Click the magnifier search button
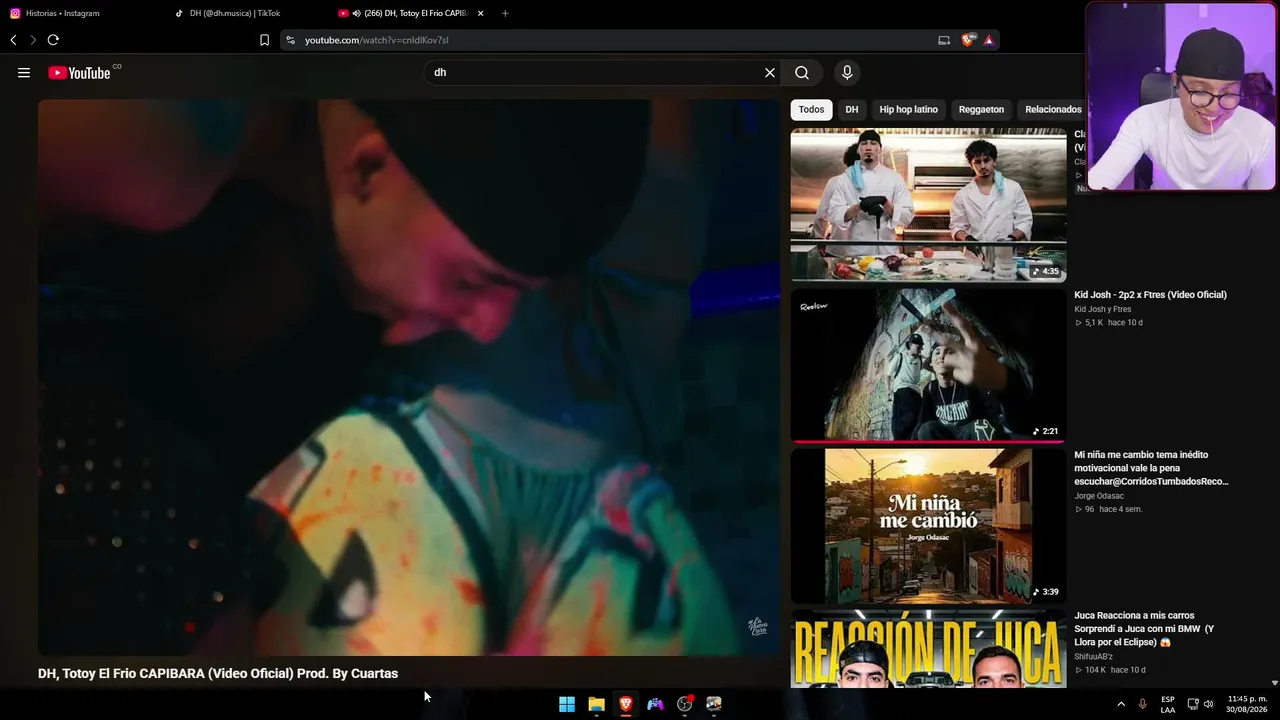The image size is (1280, 720). coord(802,73)
